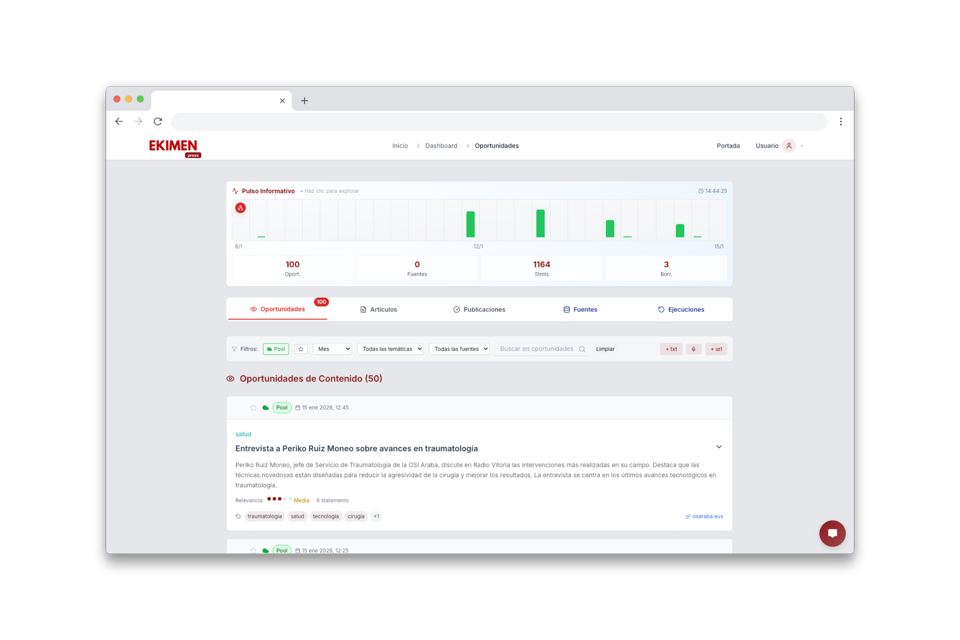The width and height of the screenshot is (960, 640).
Task: Open the Mes period dropdown
Action: [333, 348]
